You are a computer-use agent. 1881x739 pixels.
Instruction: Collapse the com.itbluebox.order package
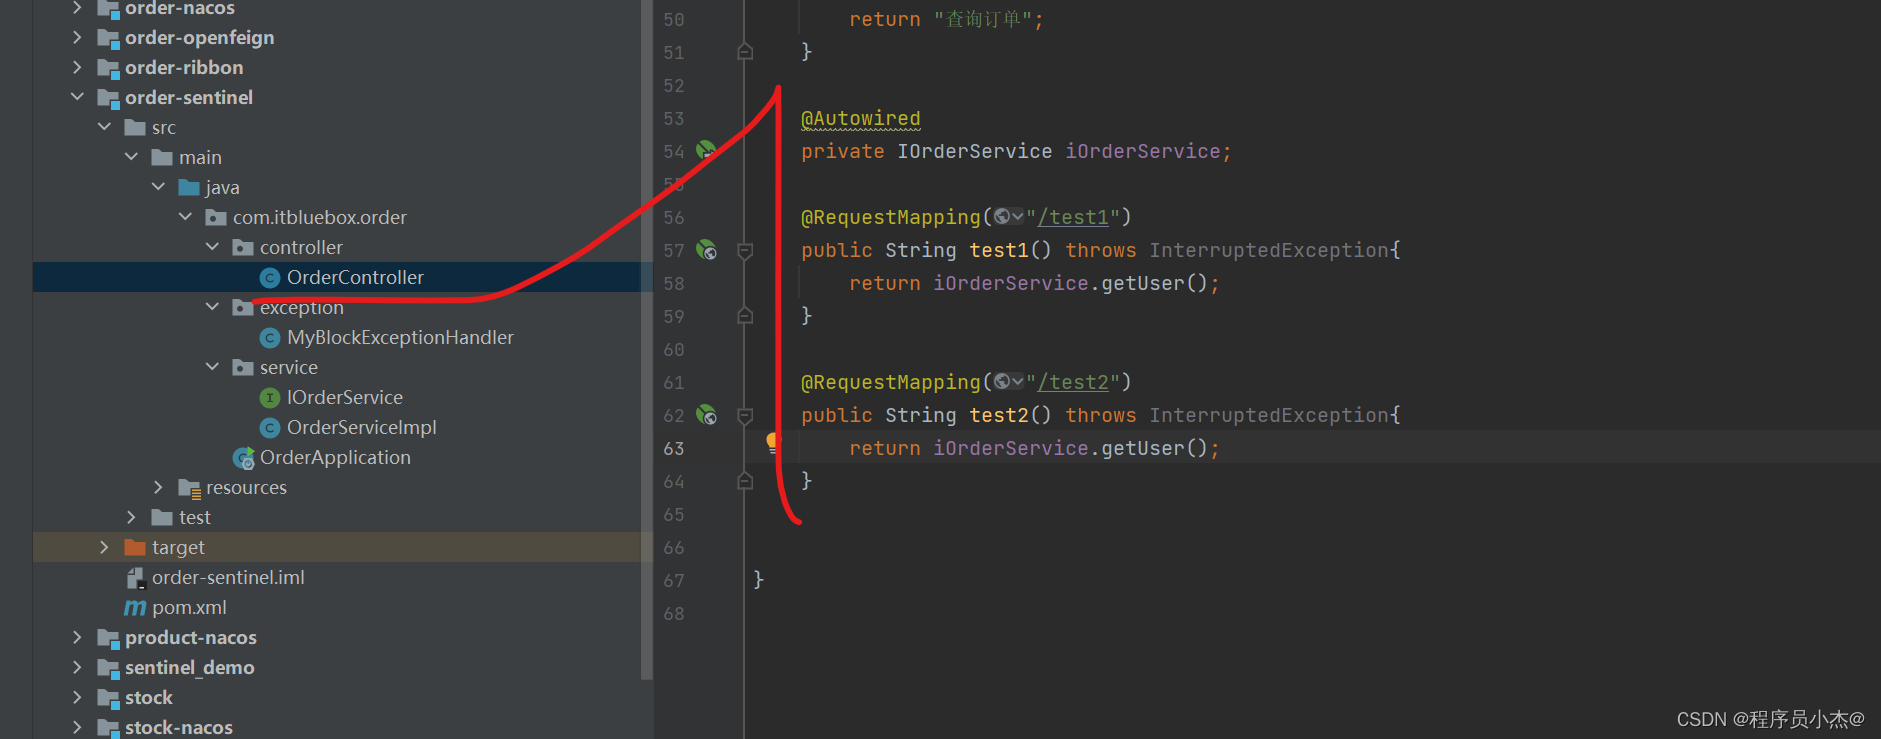tap(185, 217)
